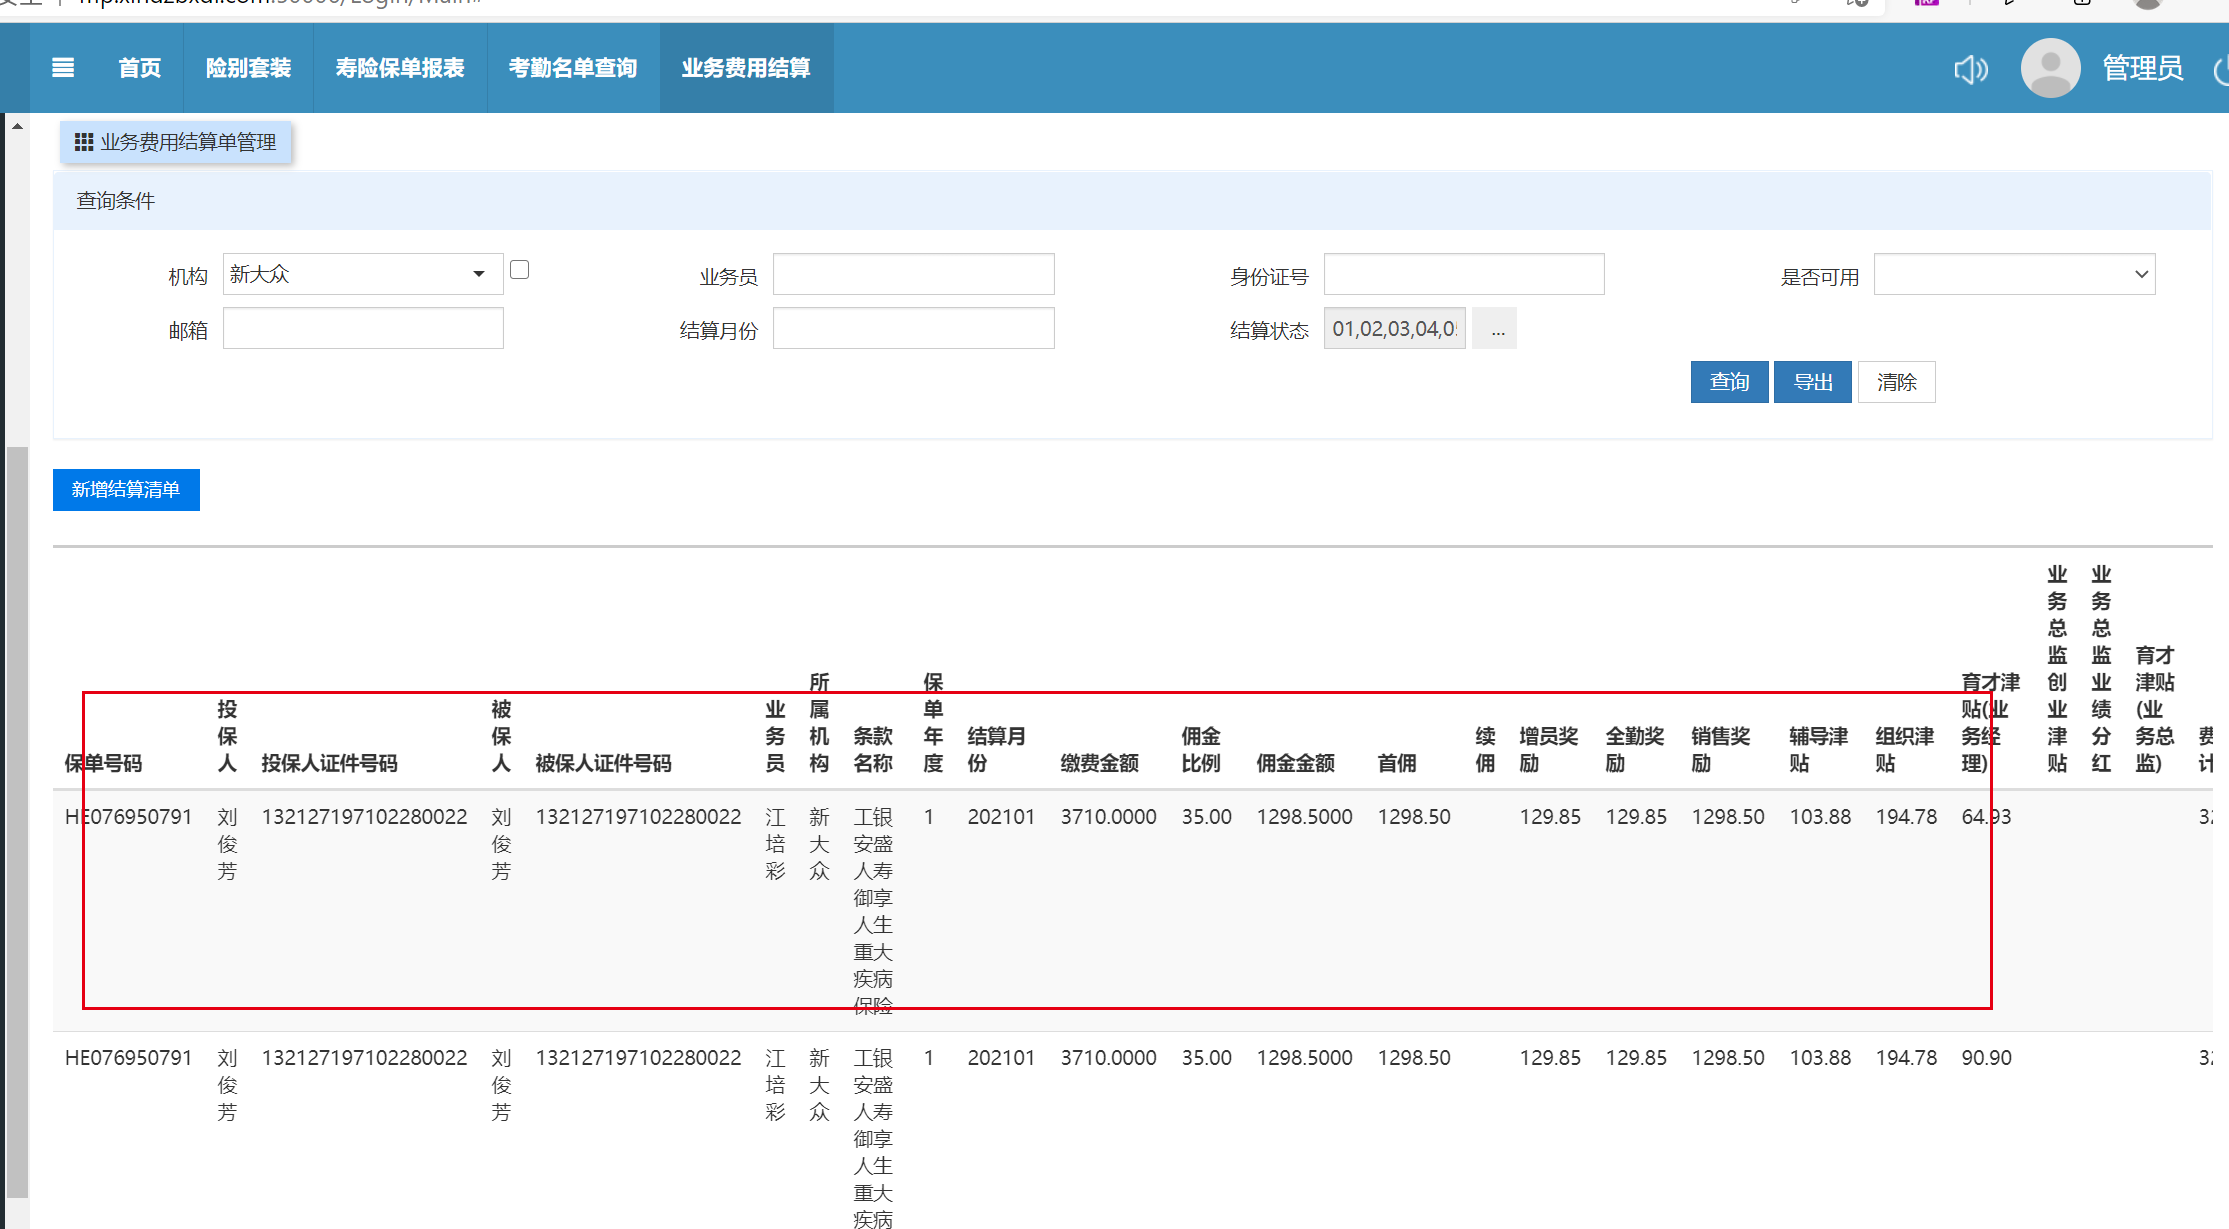Open the 是否可用 dropdown
The image size is (2229, 1229).
point(2014,274)
